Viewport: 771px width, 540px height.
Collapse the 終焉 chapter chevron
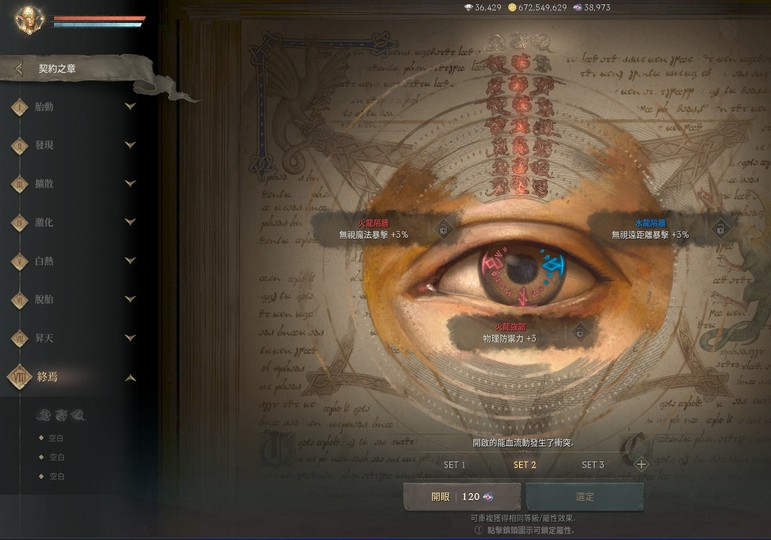click(x=130, y=378)
